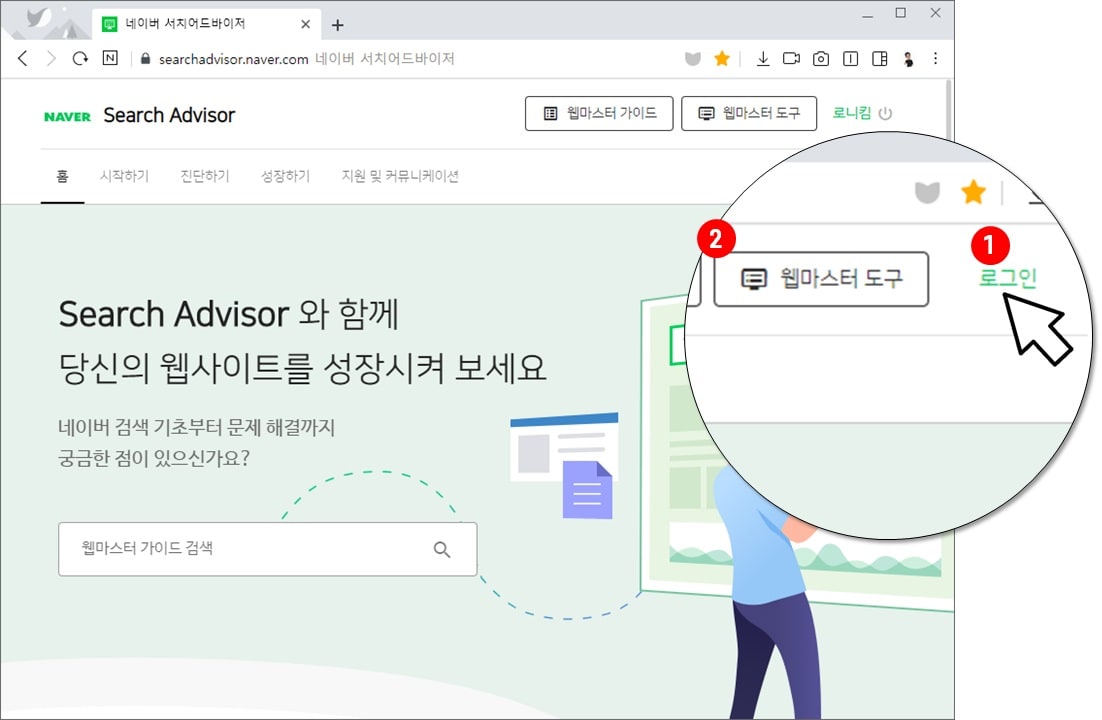
Task: Reload the page with the refresh icon
Action: pyautogui.click(x=80, y=58)
